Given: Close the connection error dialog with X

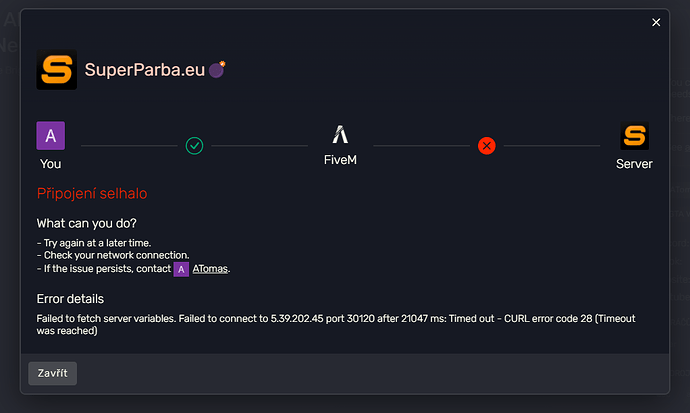Looking at the screenshot, I should pyautogui.click(x=656, y=22).
